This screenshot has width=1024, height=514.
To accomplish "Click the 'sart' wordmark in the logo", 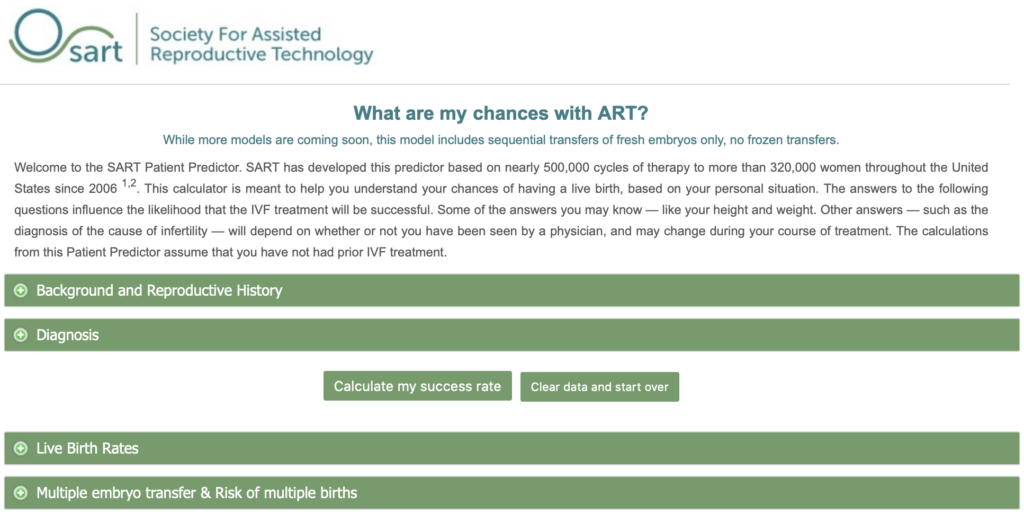I will click(95, 52).
